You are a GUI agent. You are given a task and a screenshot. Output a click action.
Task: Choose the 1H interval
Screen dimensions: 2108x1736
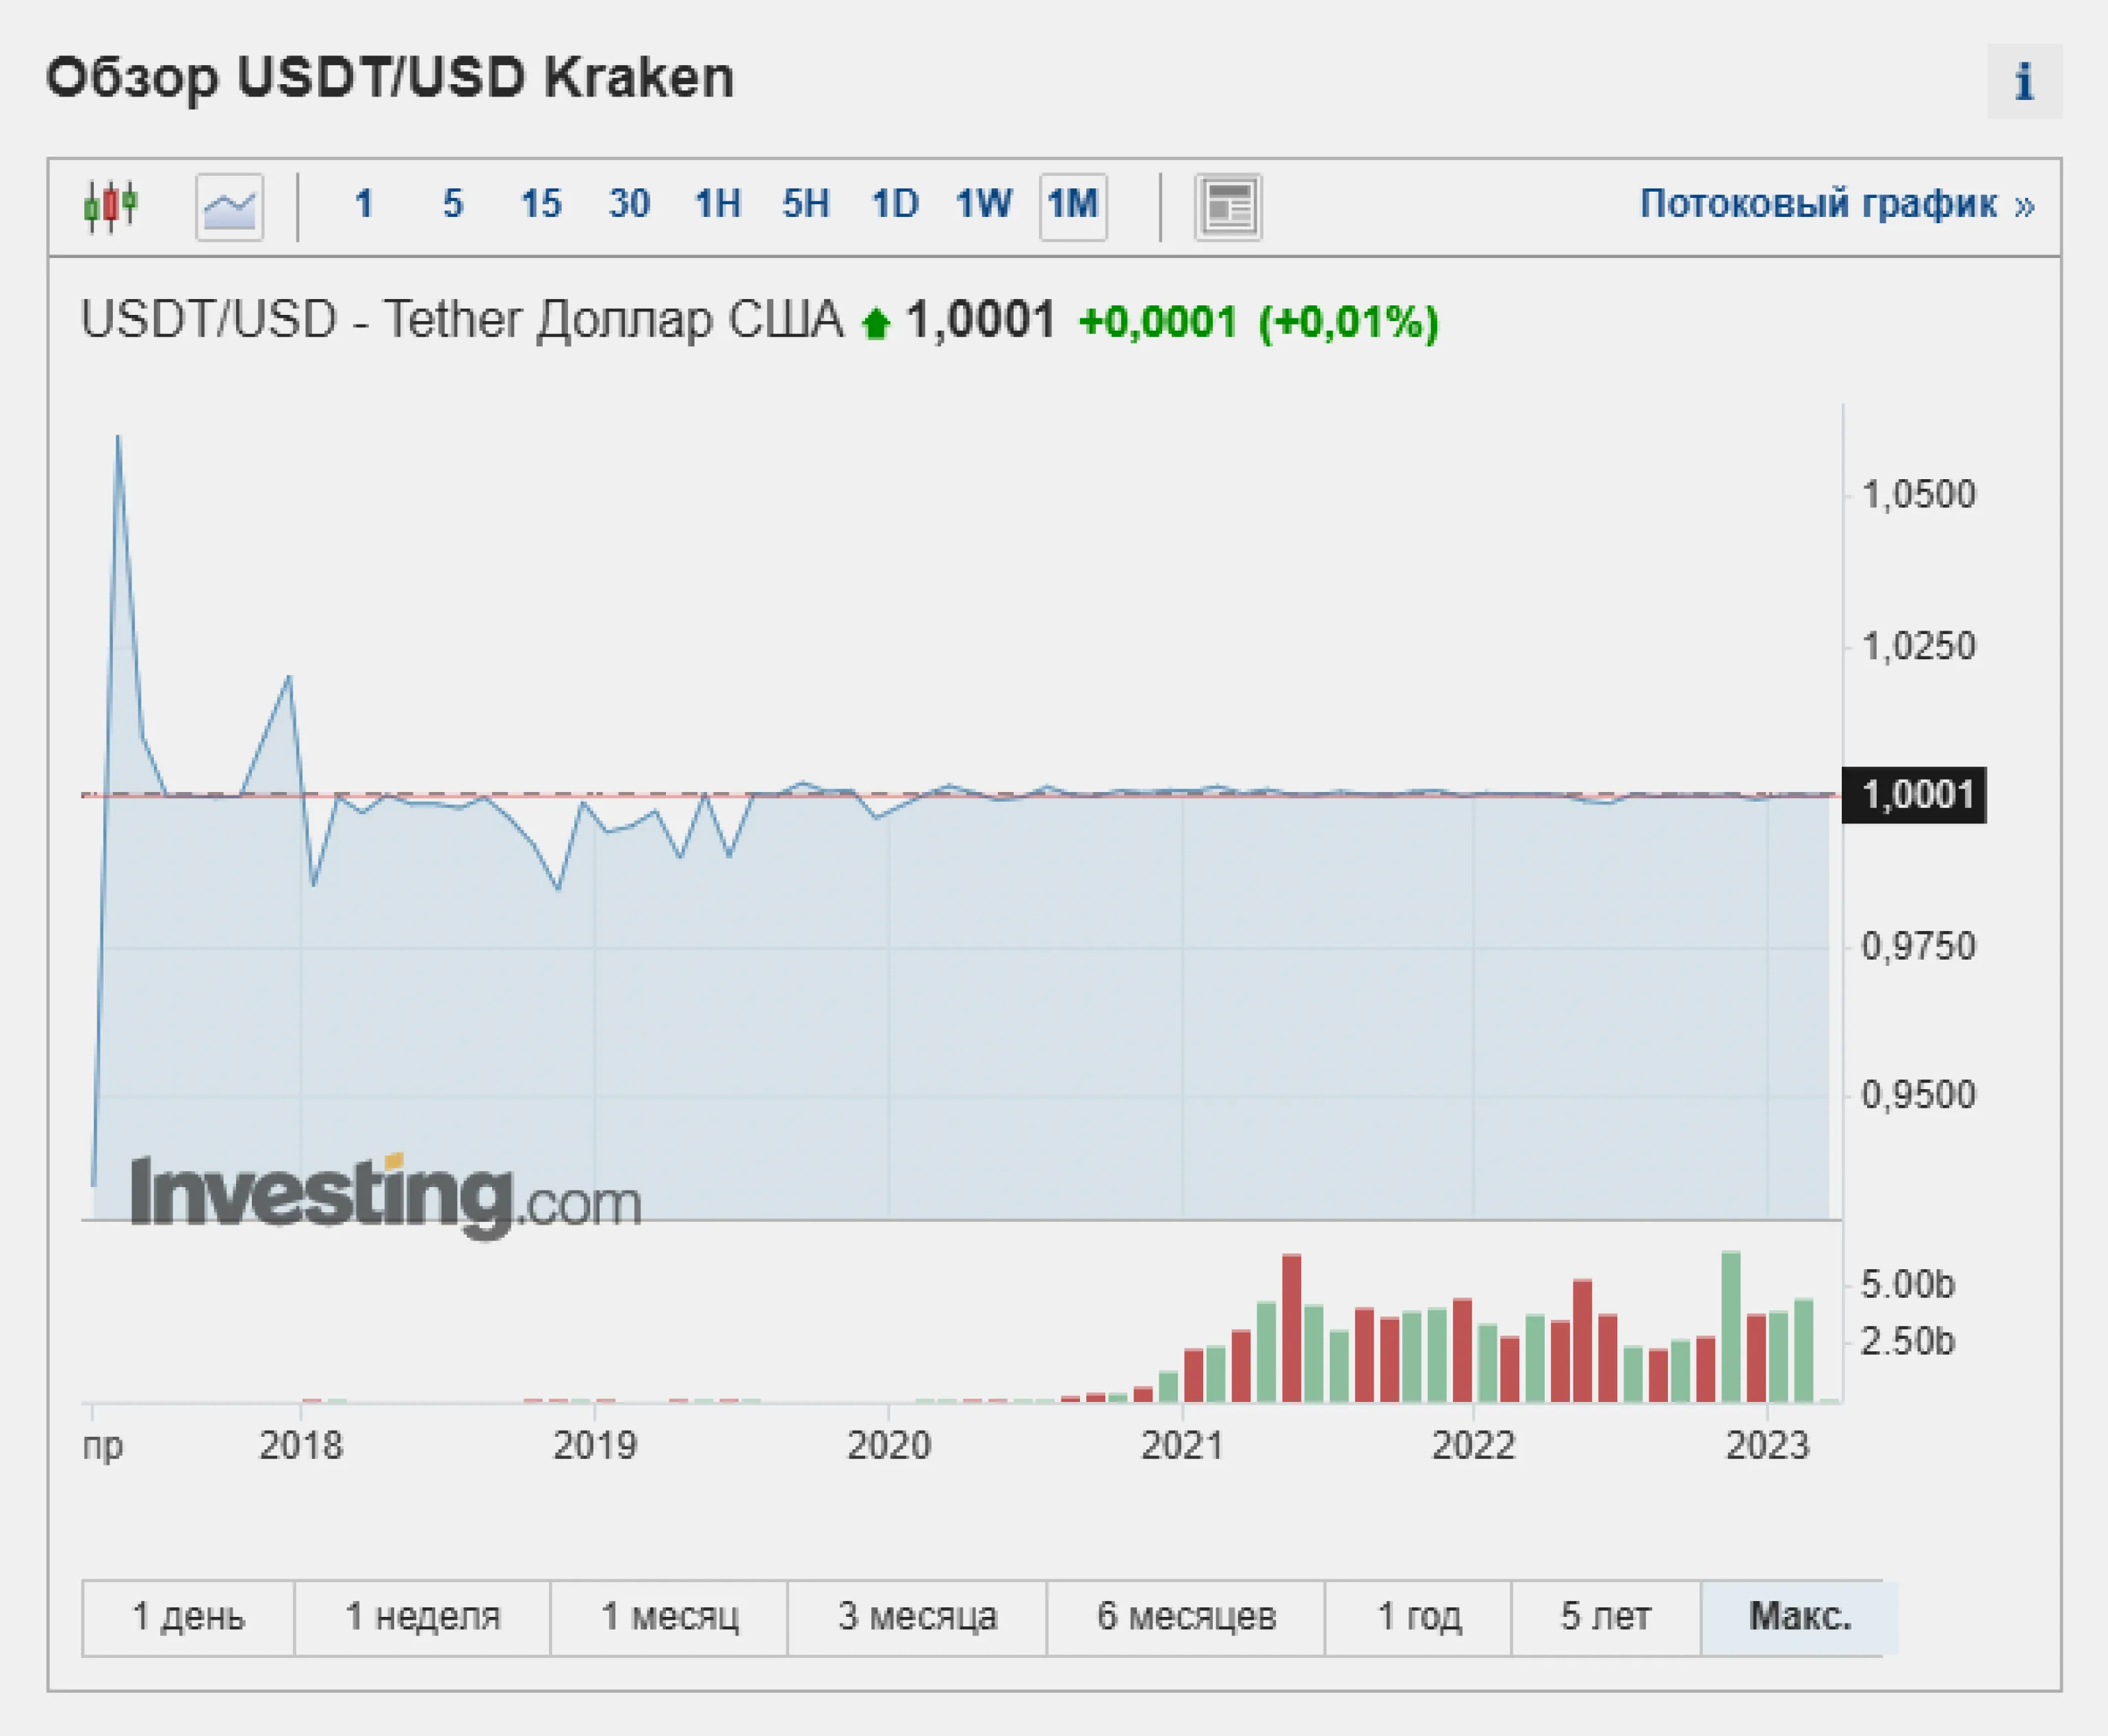tap(717, 205)
